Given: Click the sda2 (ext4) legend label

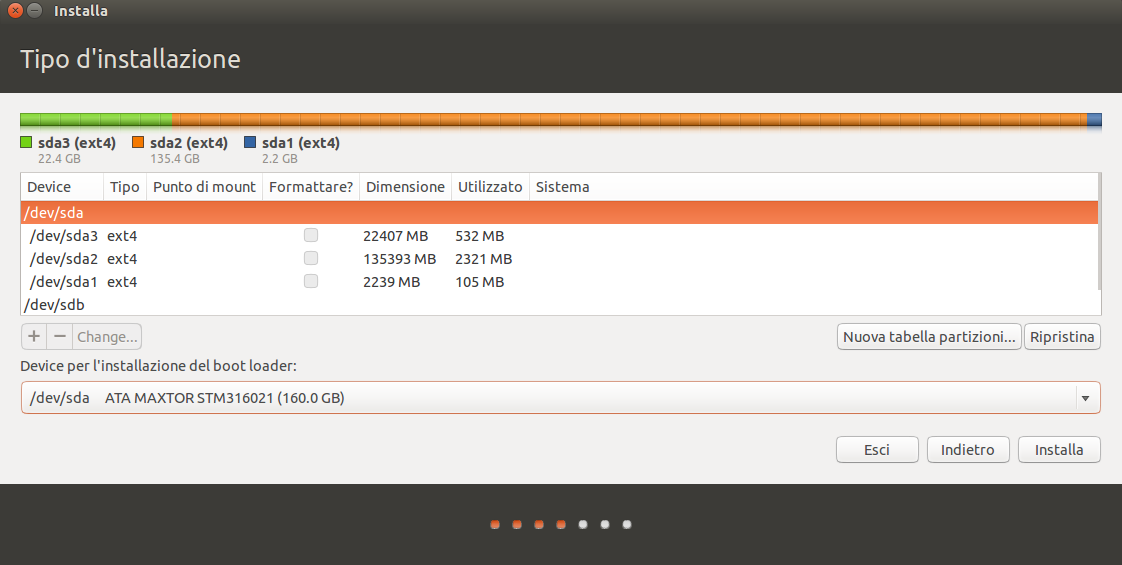Looking at the screenshot, I should coord(189,143).
